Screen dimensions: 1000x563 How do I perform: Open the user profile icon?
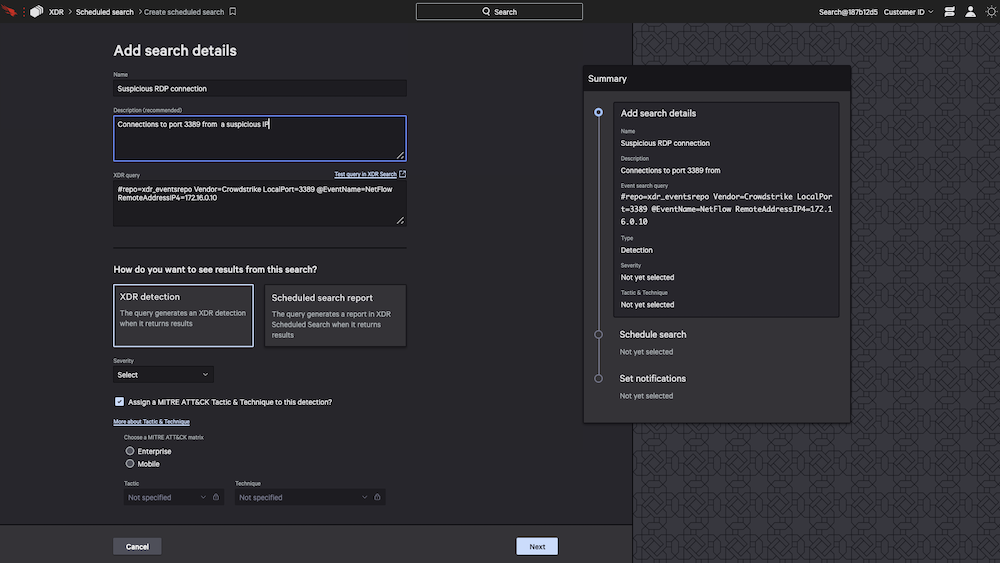(x=970, y=11)
